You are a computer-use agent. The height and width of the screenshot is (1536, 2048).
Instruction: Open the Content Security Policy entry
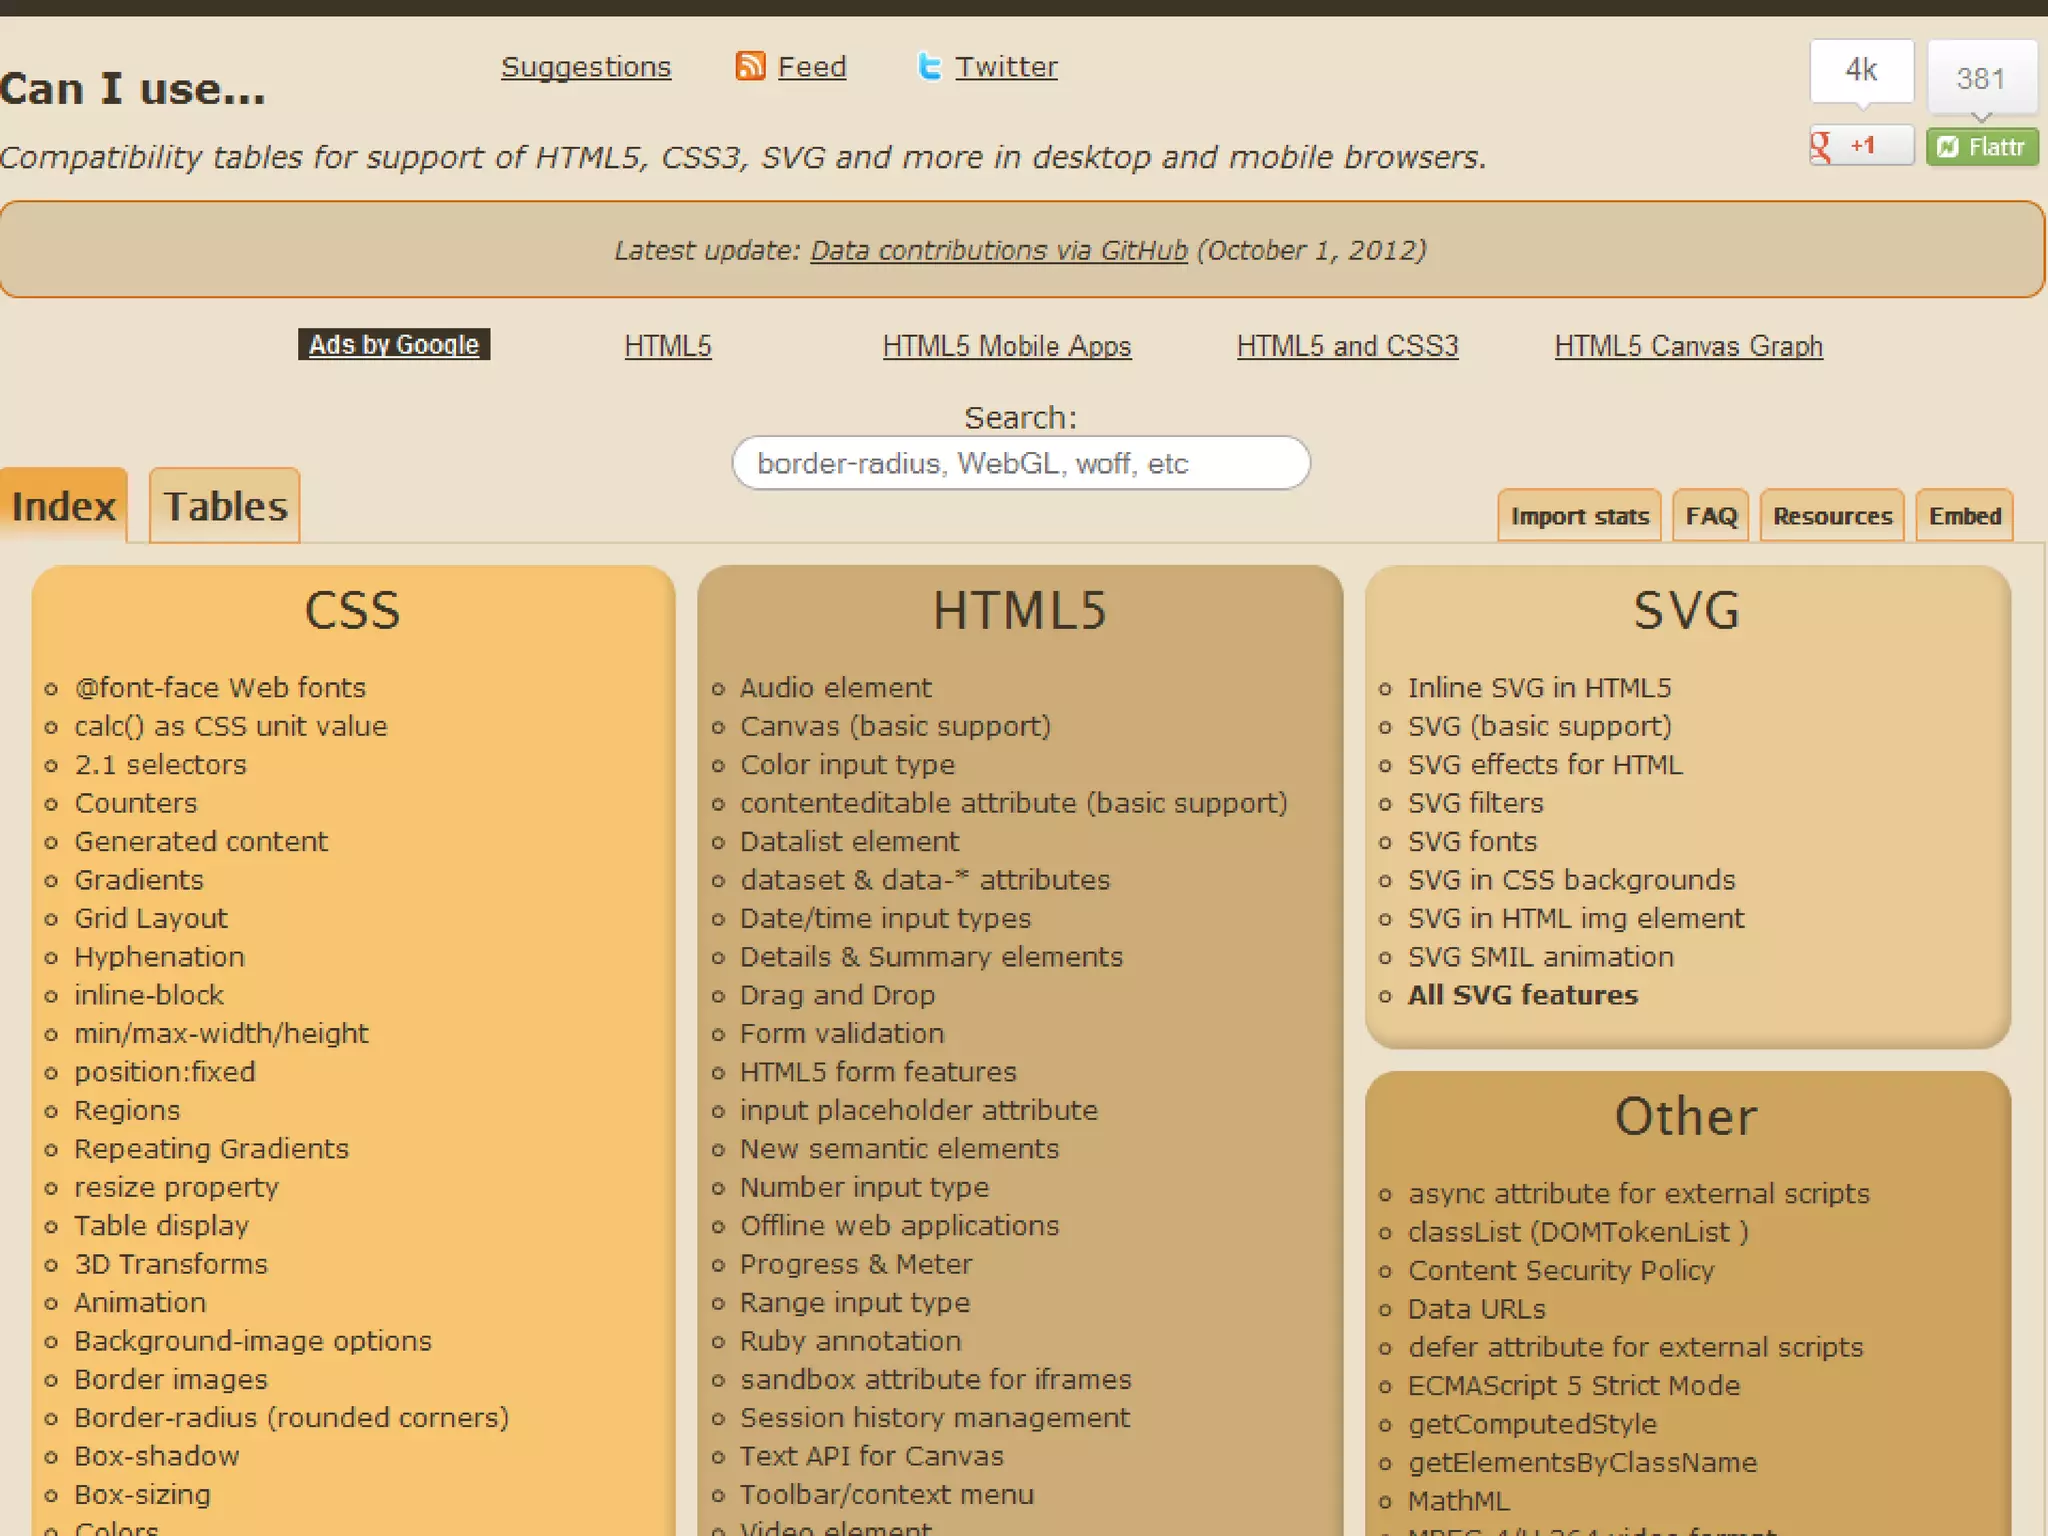(1561, 1271)
